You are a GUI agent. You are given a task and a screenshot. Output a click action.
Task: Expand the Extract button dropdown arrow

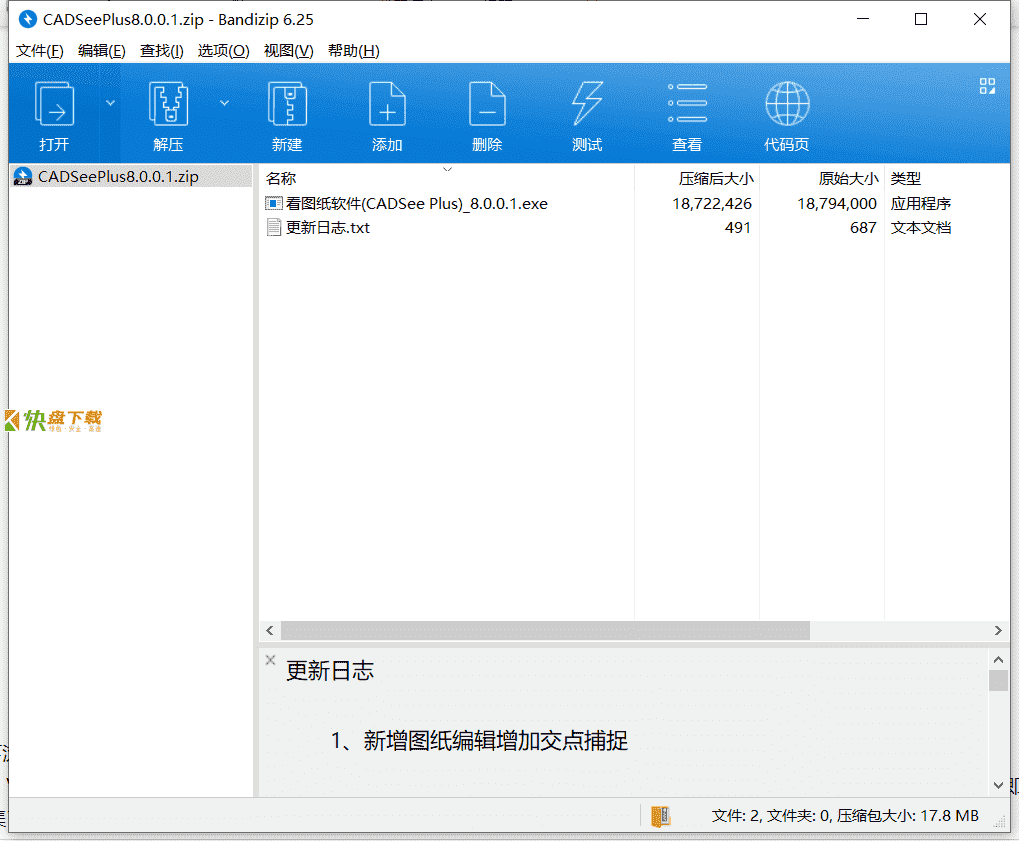click(x=224, y=103)
